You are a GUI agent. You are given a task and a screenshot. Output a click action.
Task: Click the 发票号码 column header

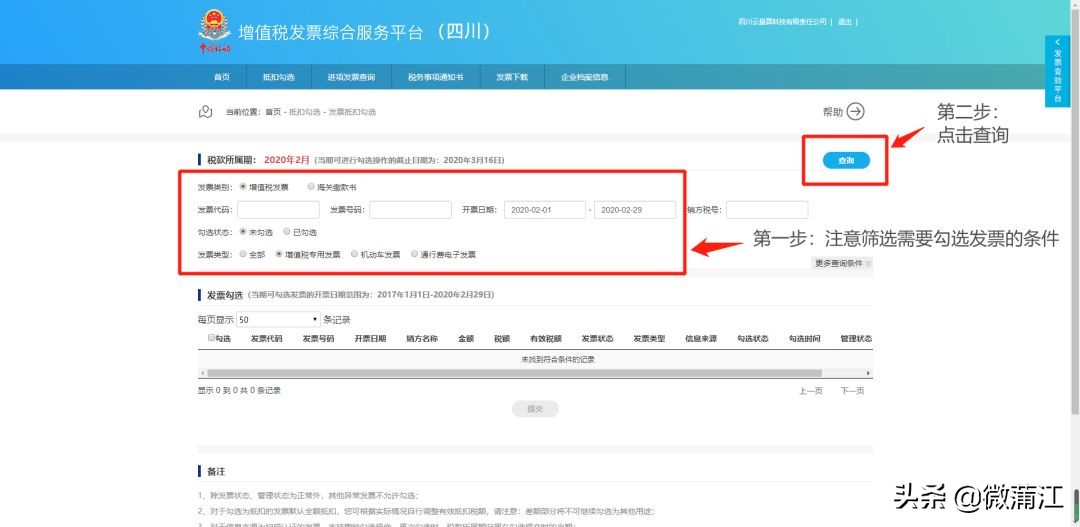(318, 339)
